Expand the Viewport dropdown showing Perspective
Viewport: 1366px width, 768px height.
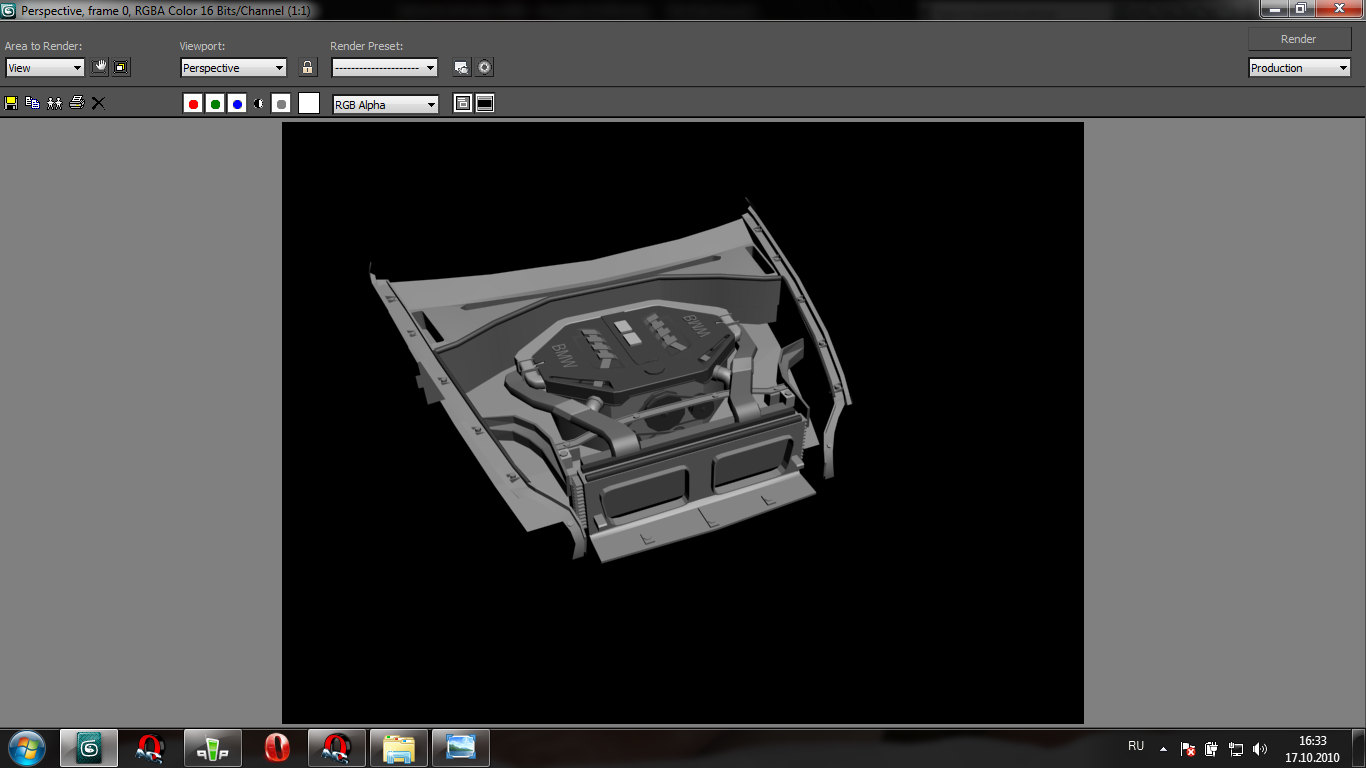pos(234,68)
